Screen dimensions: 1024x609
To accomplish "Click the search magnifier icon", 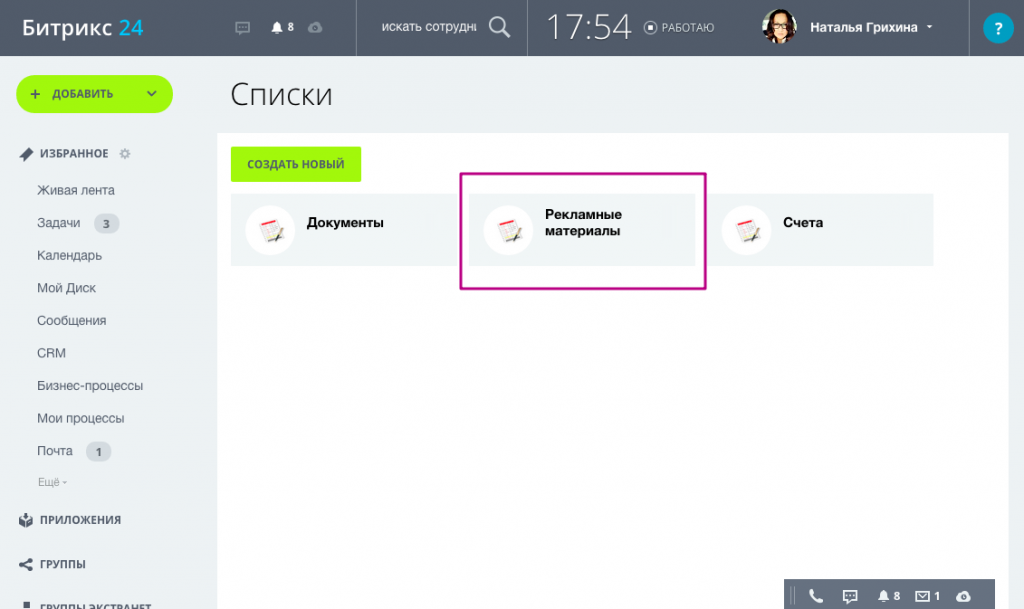I will (500, 27).
